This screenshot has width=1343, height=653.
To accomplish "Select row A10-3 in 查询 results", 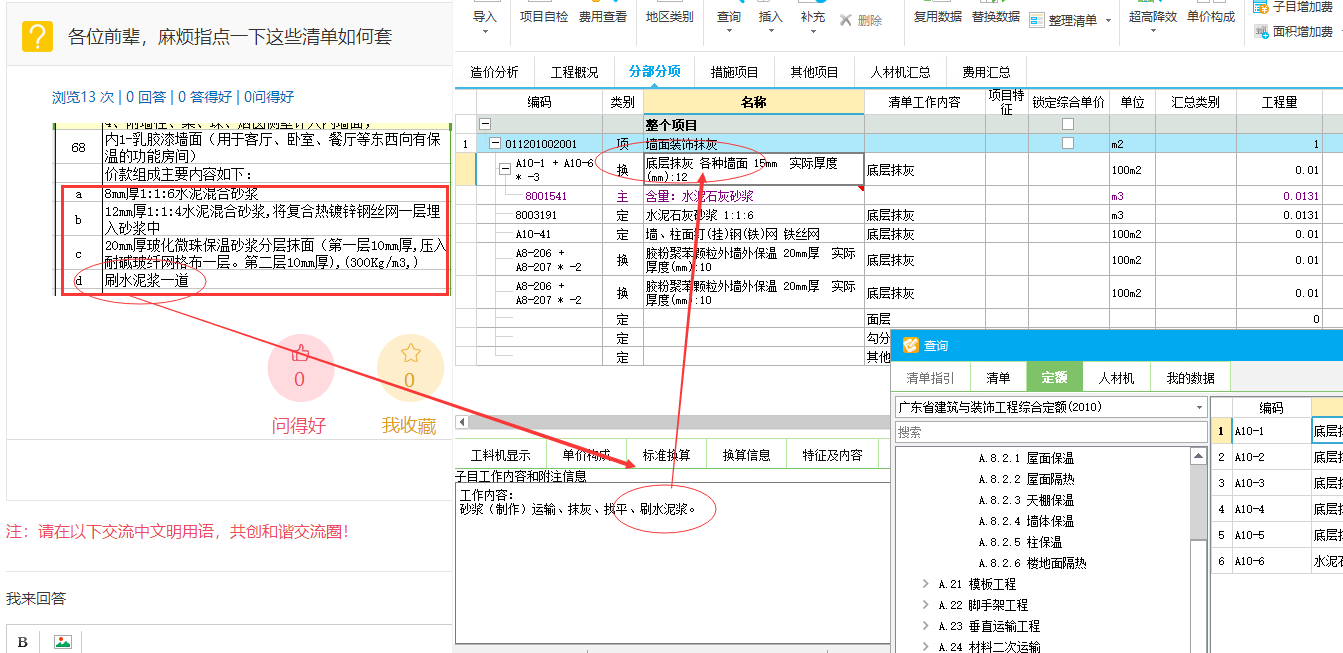I will click(x=1276, y=483).
